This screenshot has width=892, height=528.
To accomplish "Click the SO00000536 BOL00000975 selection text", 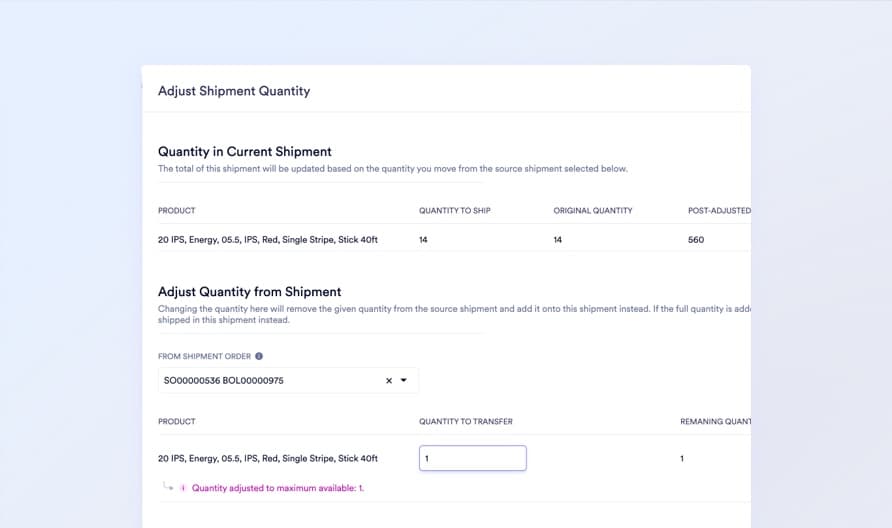I will (x=224, y=381).
